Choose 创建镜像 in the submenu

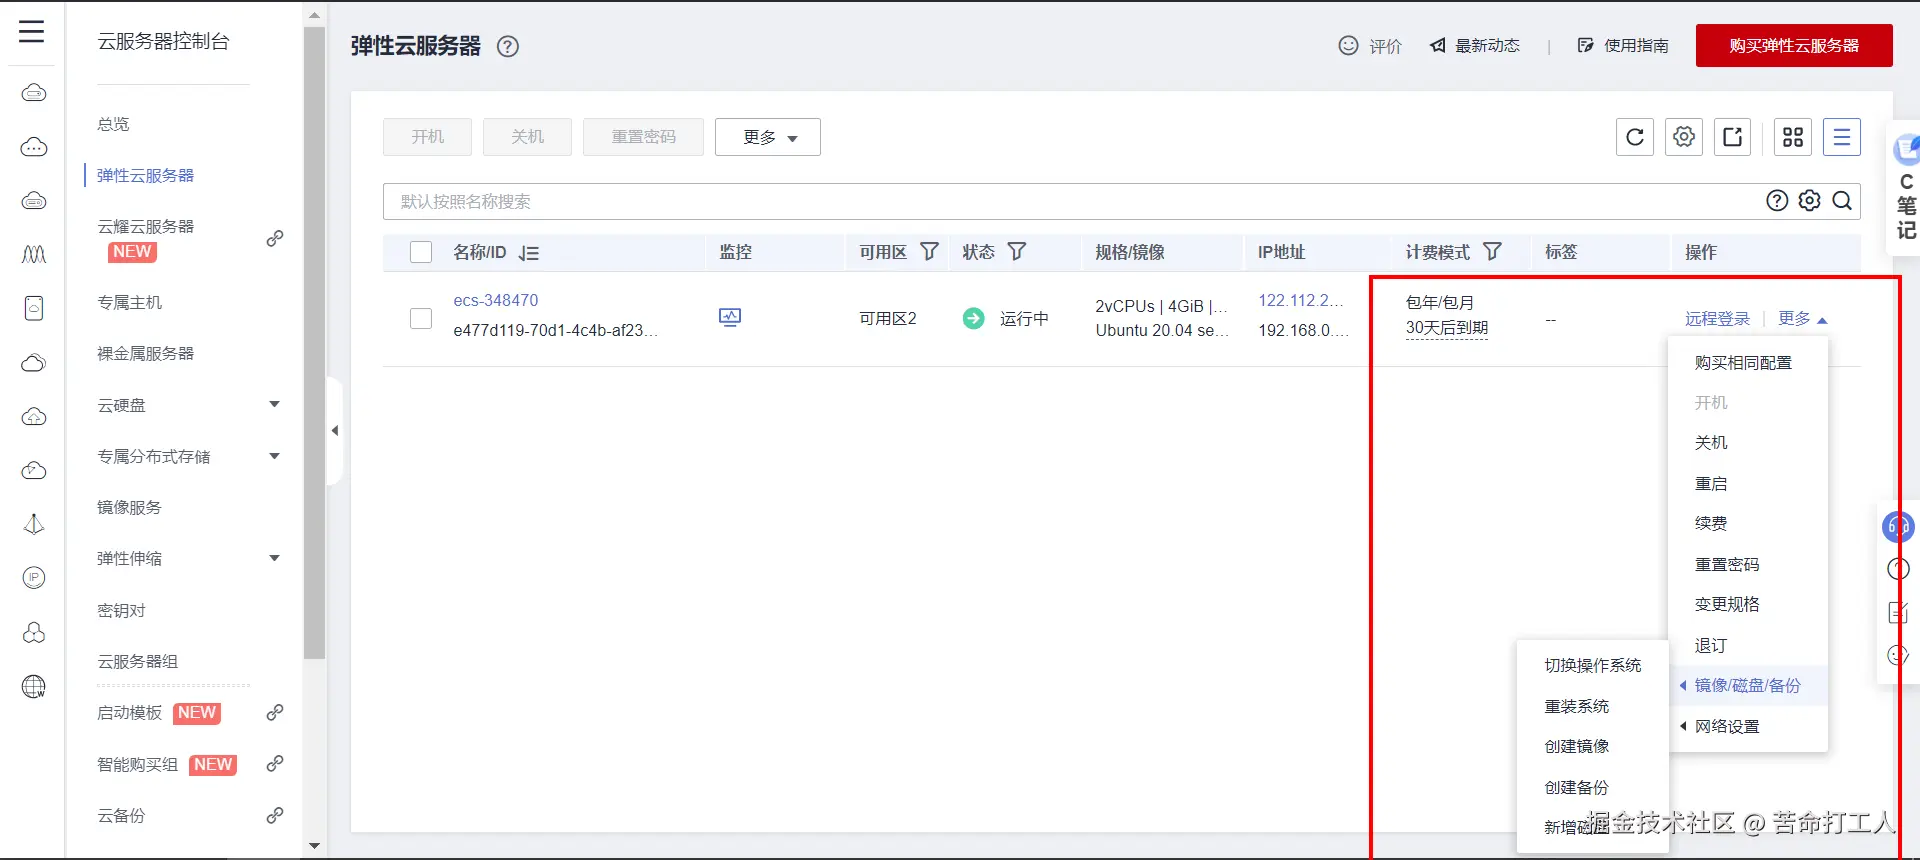1577,747
